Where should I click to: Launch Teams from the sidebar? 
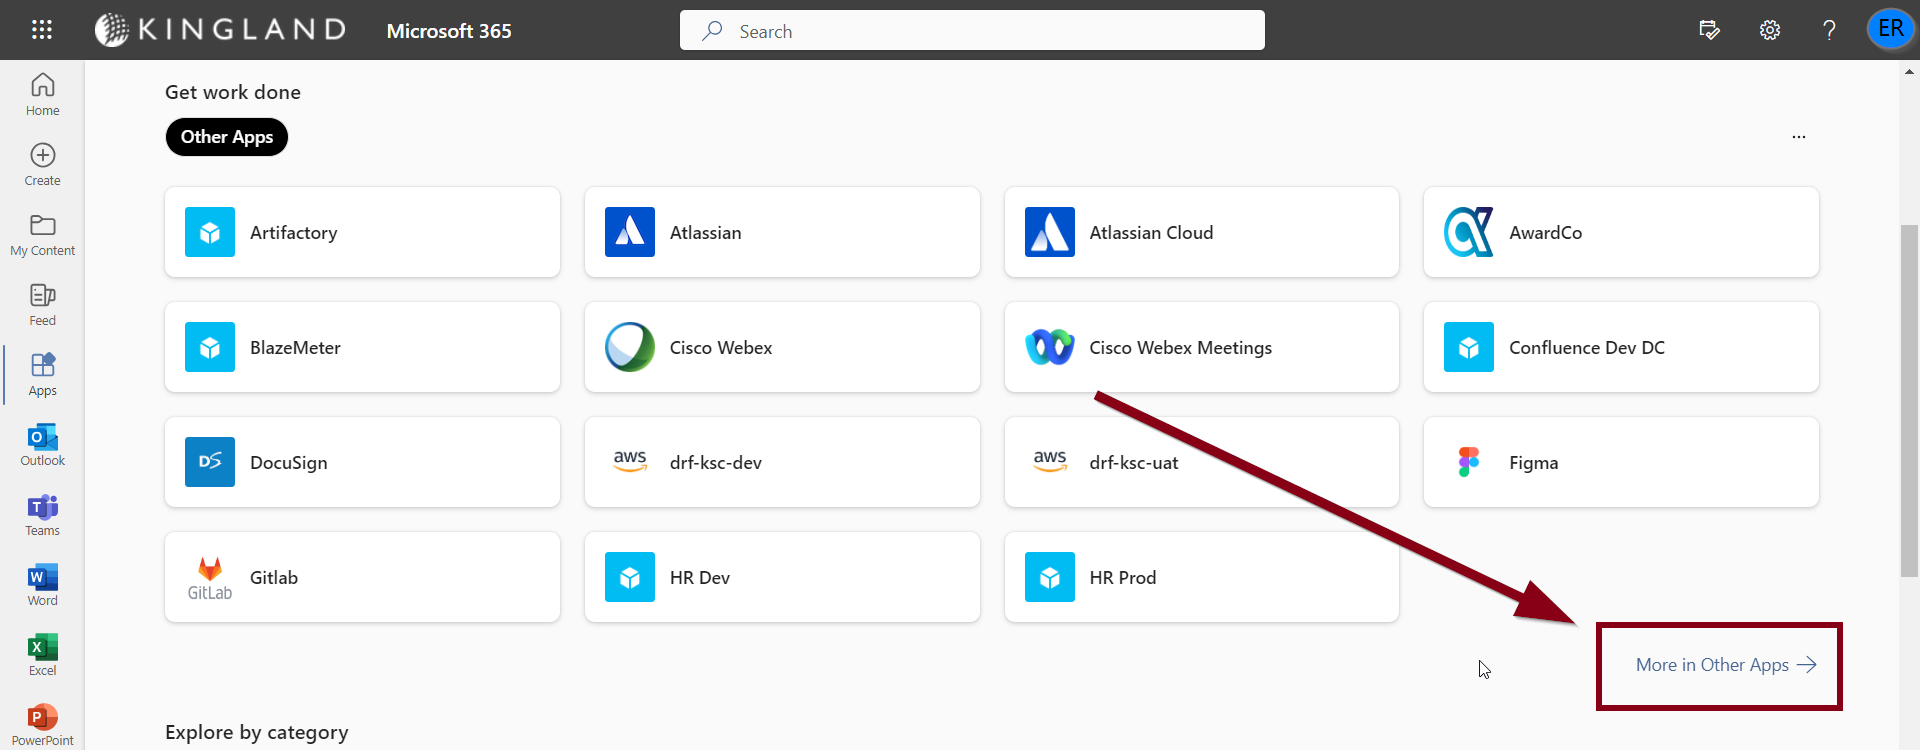(43, 515)
